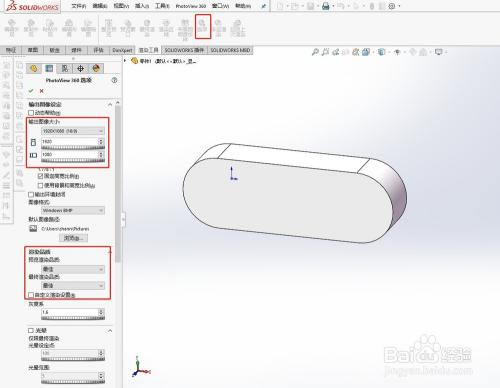This screenshot has height=388, width=500.
Task: Open the Insert menu
Action: click(x=142, y=6)
